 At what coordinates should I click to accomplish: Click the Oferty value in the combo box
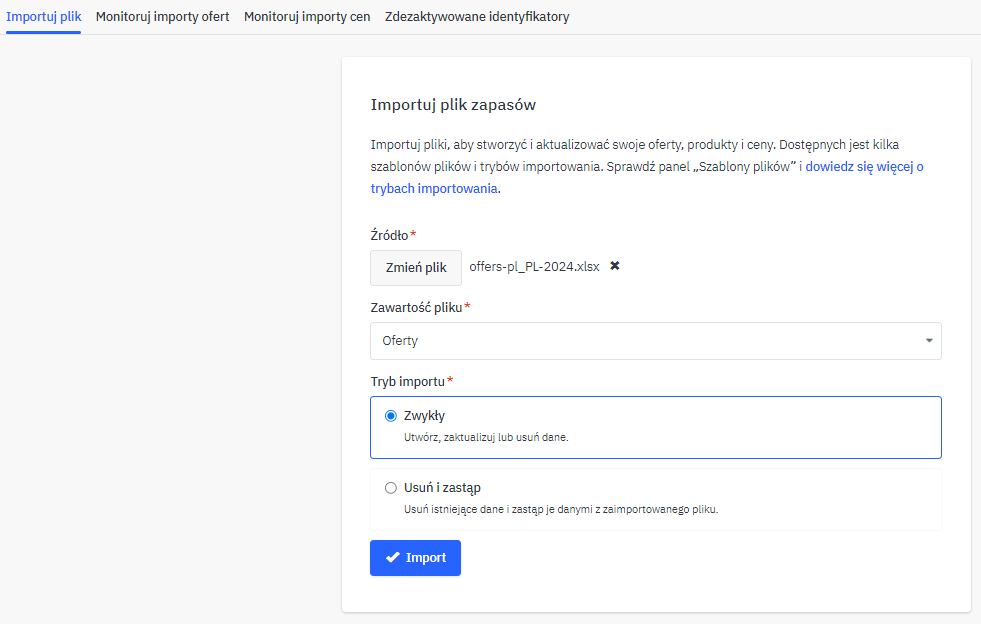coord(400,341)
